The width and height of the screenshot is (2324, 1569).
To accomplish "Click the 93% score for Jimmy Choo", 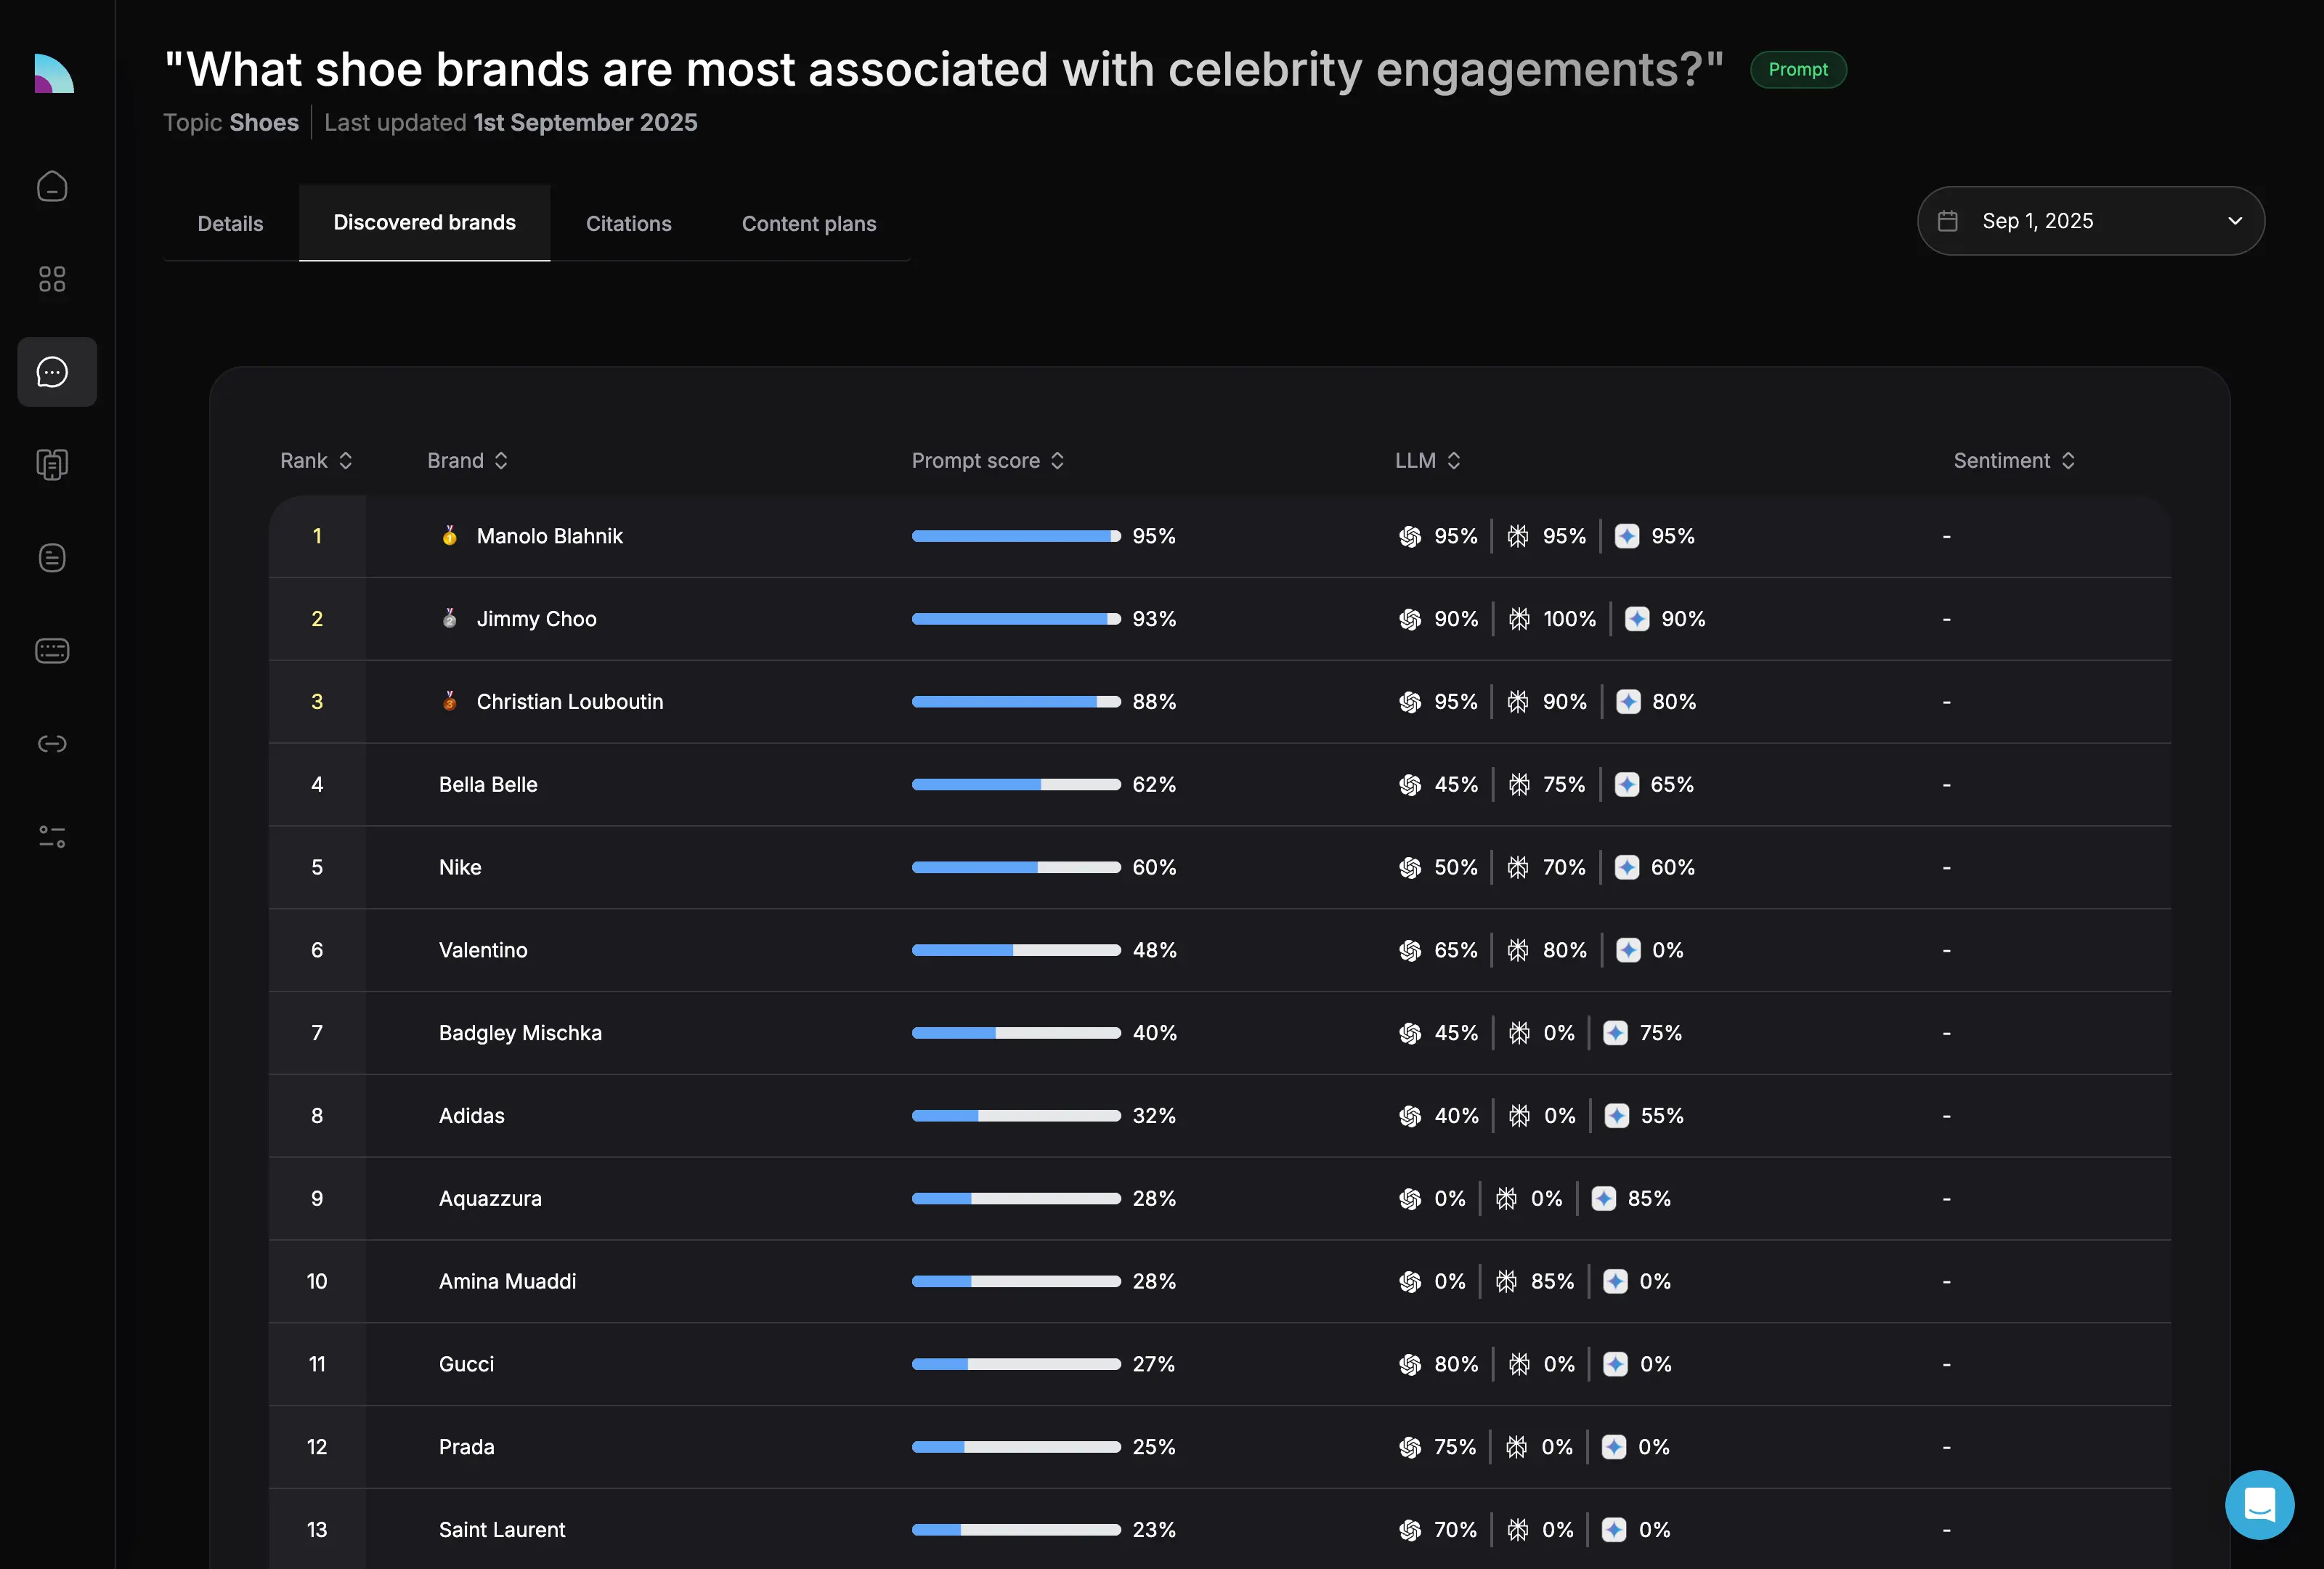I will (1154, 619).
